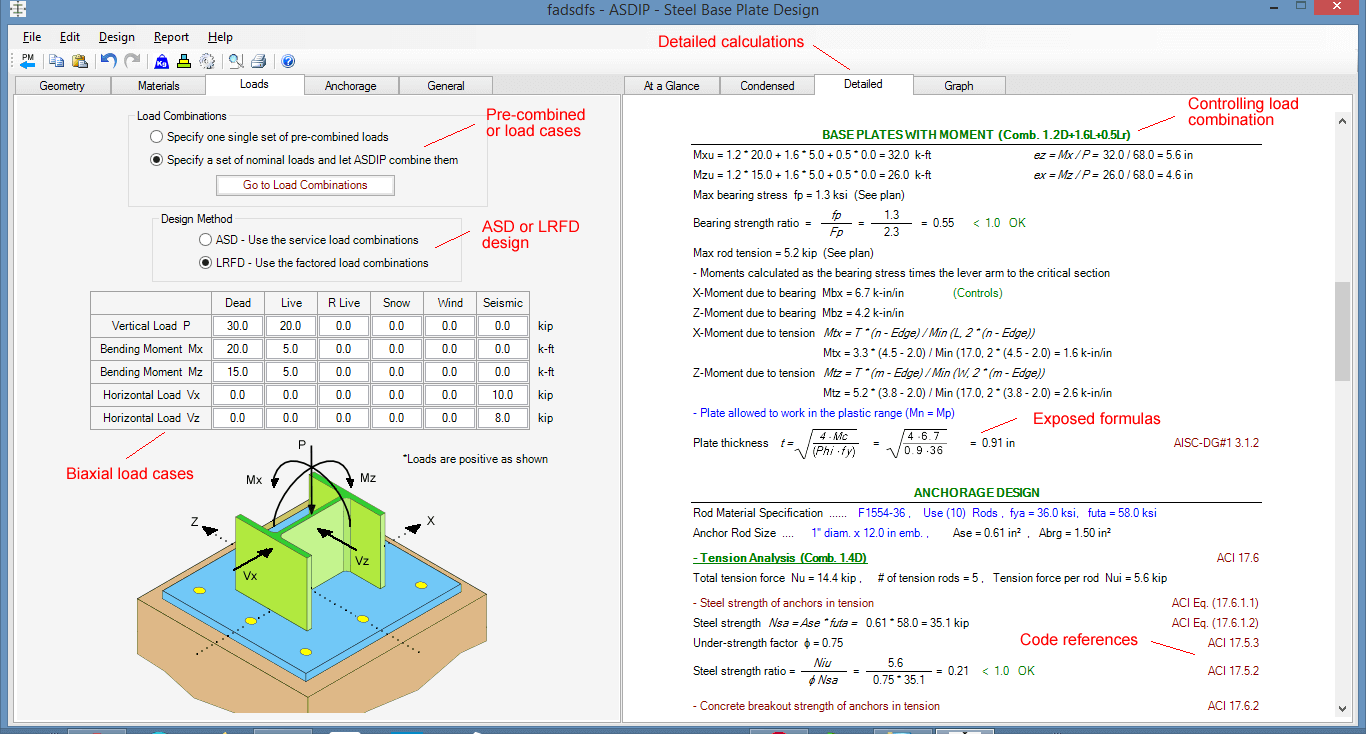Image resolution: width=1366 pixels, height=734 pixels.
Task: Switch to the General tab
Action: [446, 86]
